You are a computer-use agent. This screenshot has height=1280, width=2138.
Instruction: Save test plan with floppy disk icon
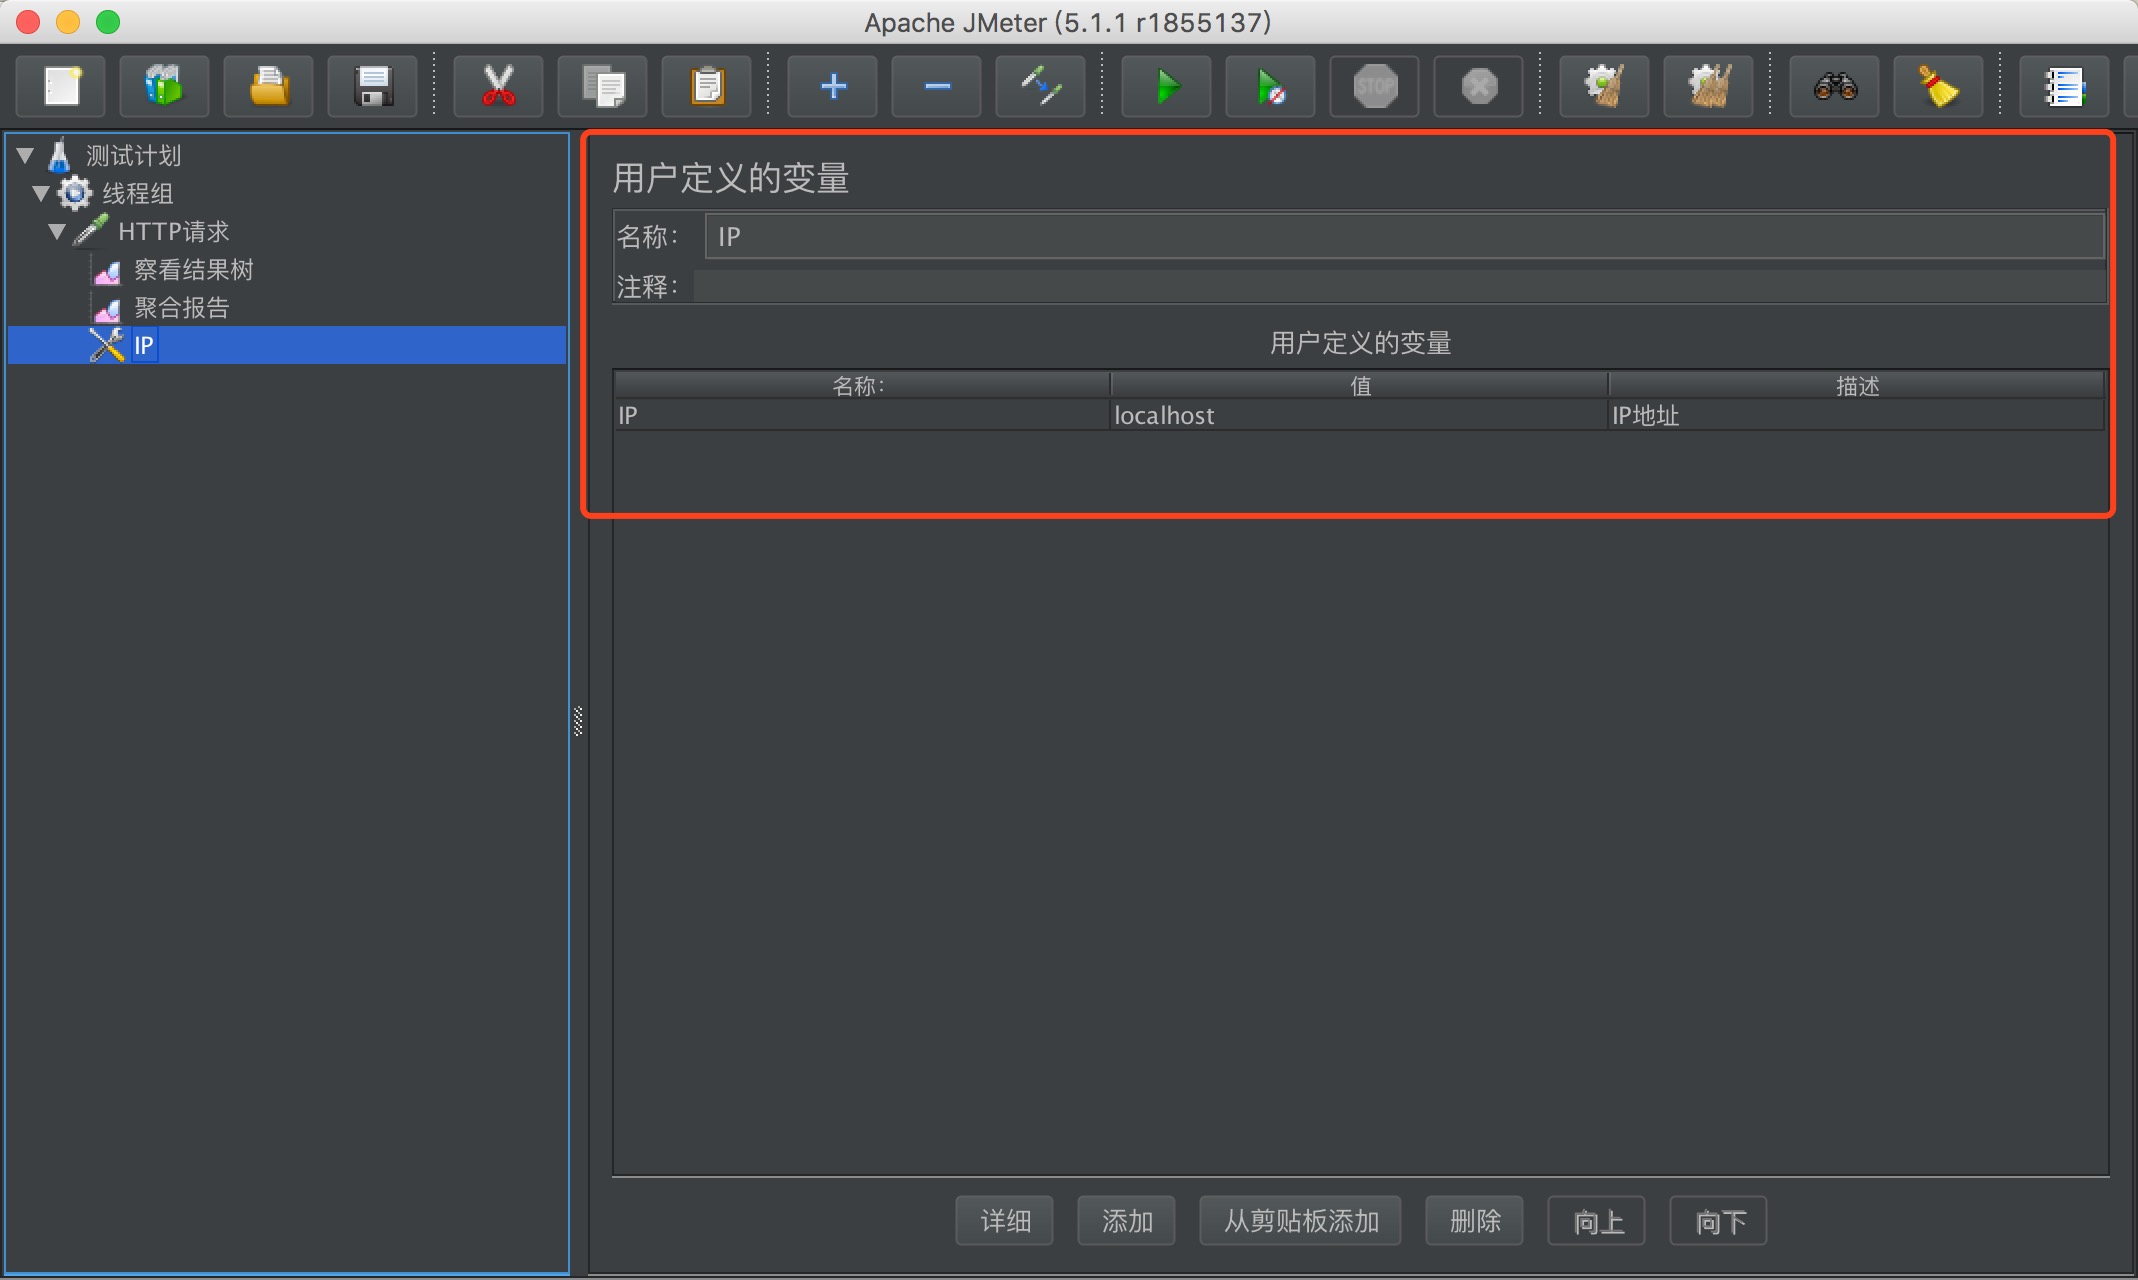pos(373,86)
